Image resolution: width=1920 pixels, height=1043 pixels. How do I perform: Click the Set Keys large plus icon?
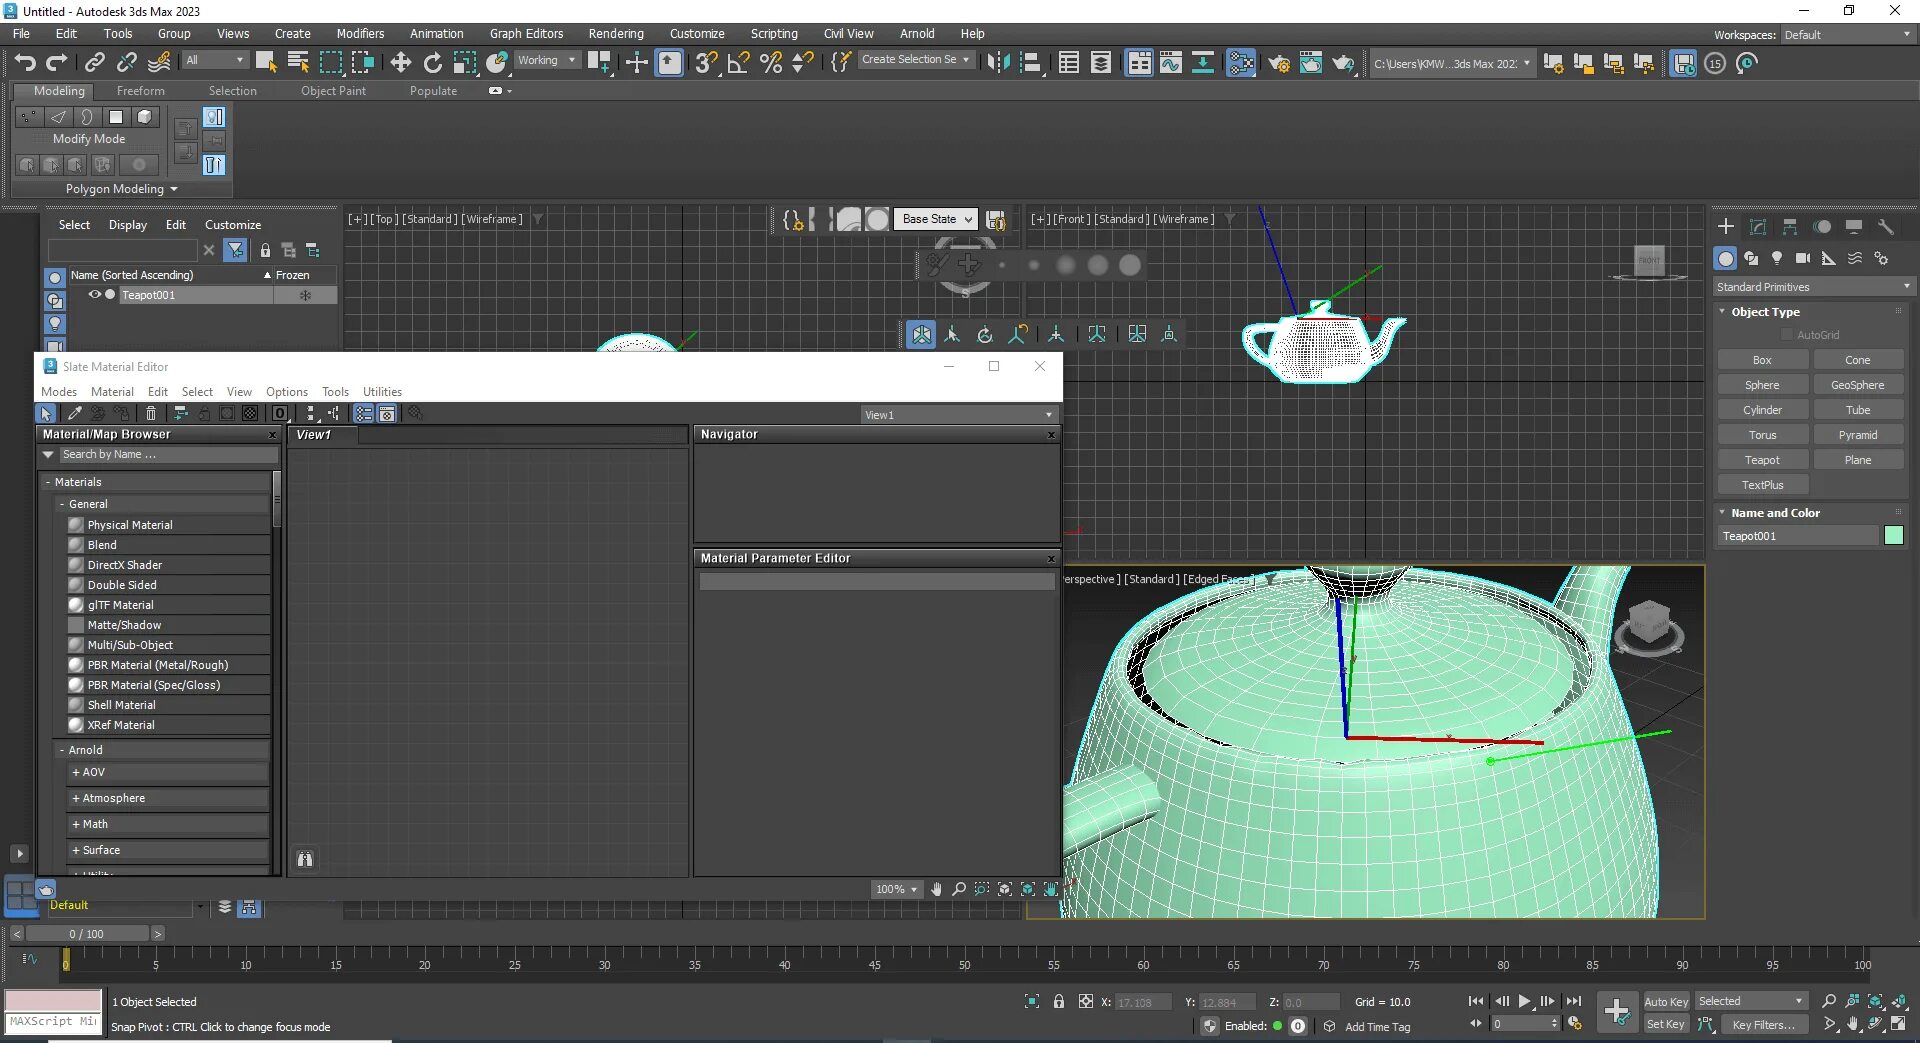[1617, 1012]
